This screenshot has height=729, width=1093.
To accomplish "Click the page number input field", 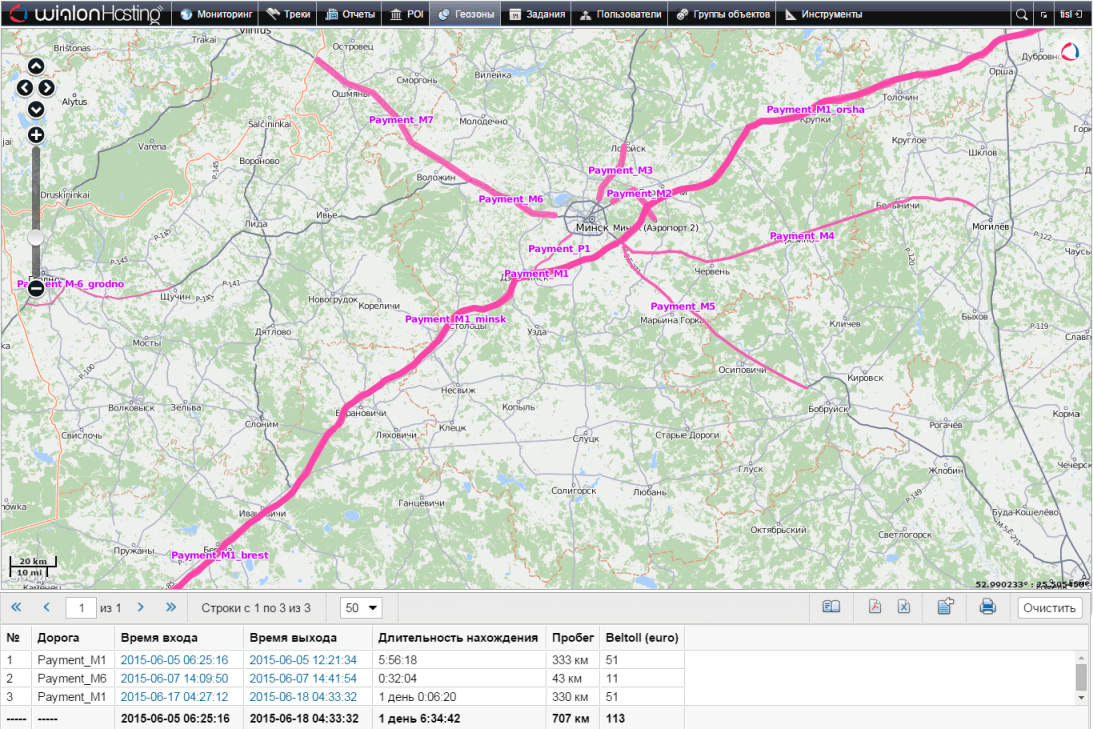I will [80, 607].
